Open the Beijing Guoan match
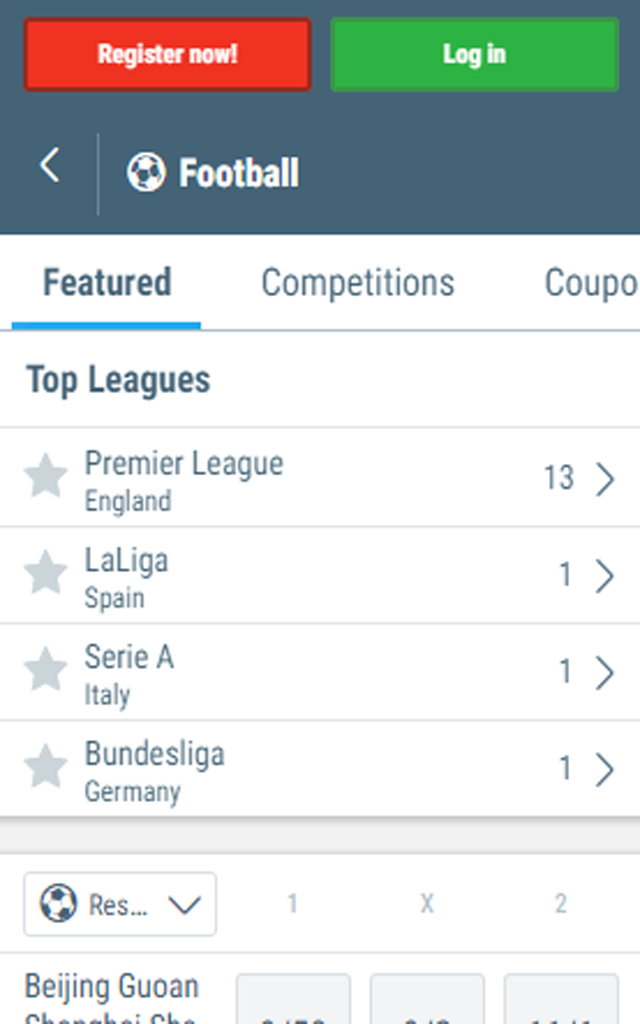The image size is (640, 1024). [x=112, y=998]
